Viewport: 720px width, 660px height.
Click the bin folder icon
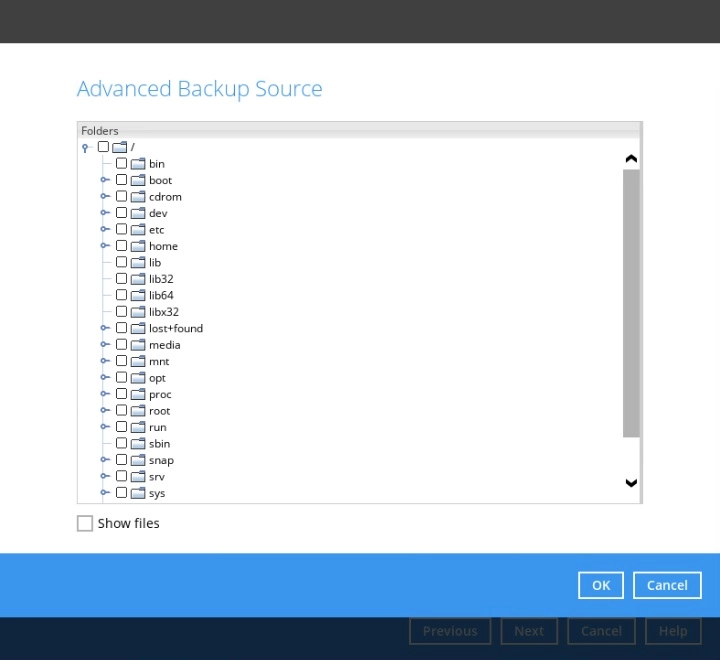(138, 164)
